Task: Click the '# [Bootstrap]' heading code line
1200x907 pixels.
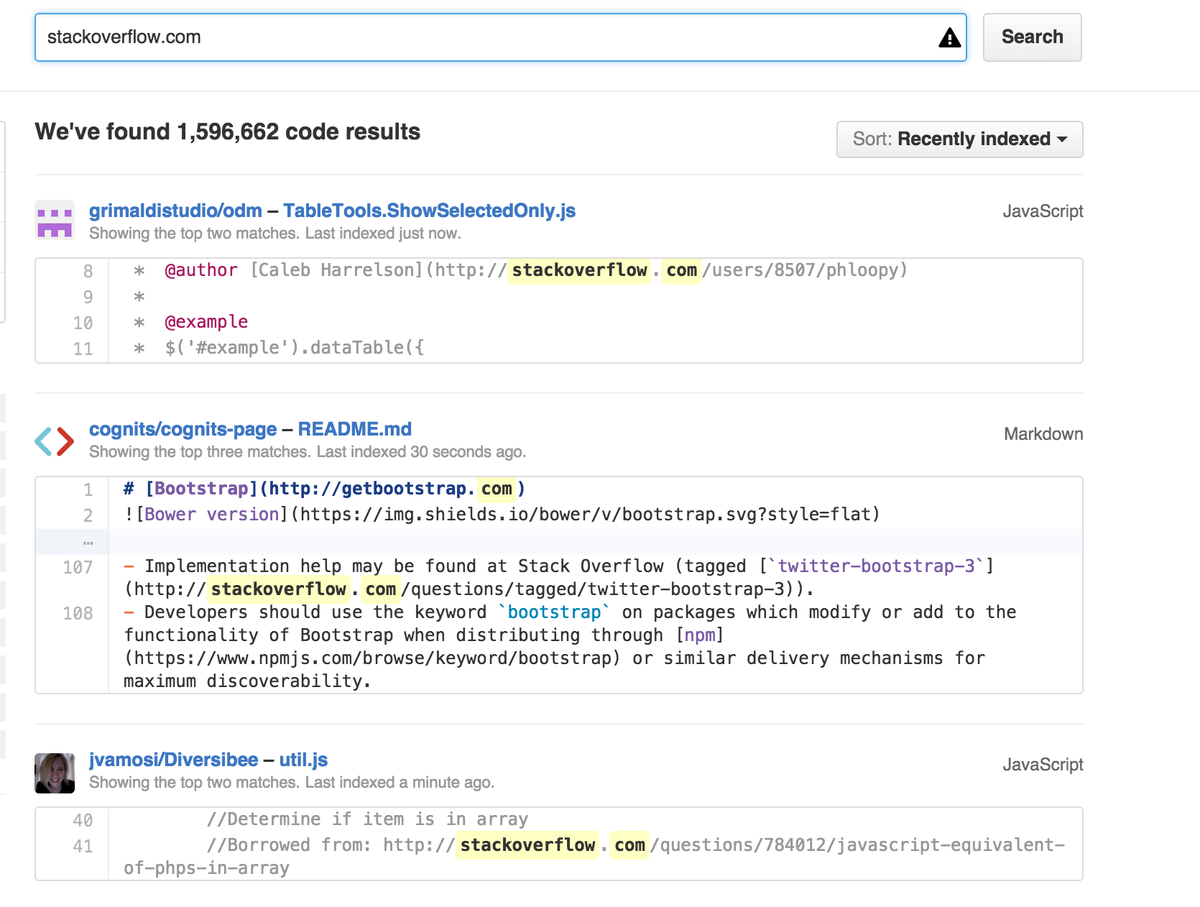Action: click(x=325, y=489)
